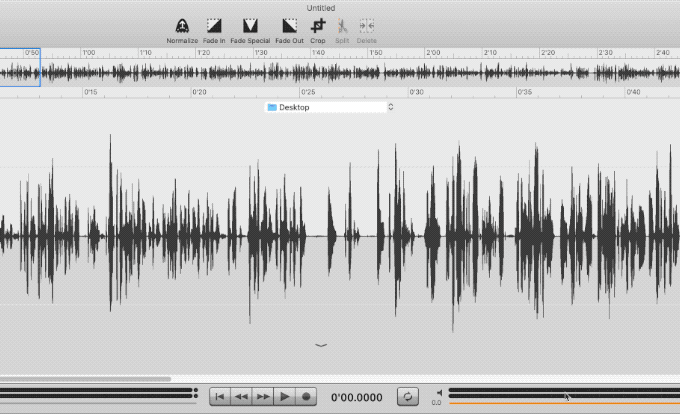Click the 0'30 mark on detail ruler

(416, 92)
